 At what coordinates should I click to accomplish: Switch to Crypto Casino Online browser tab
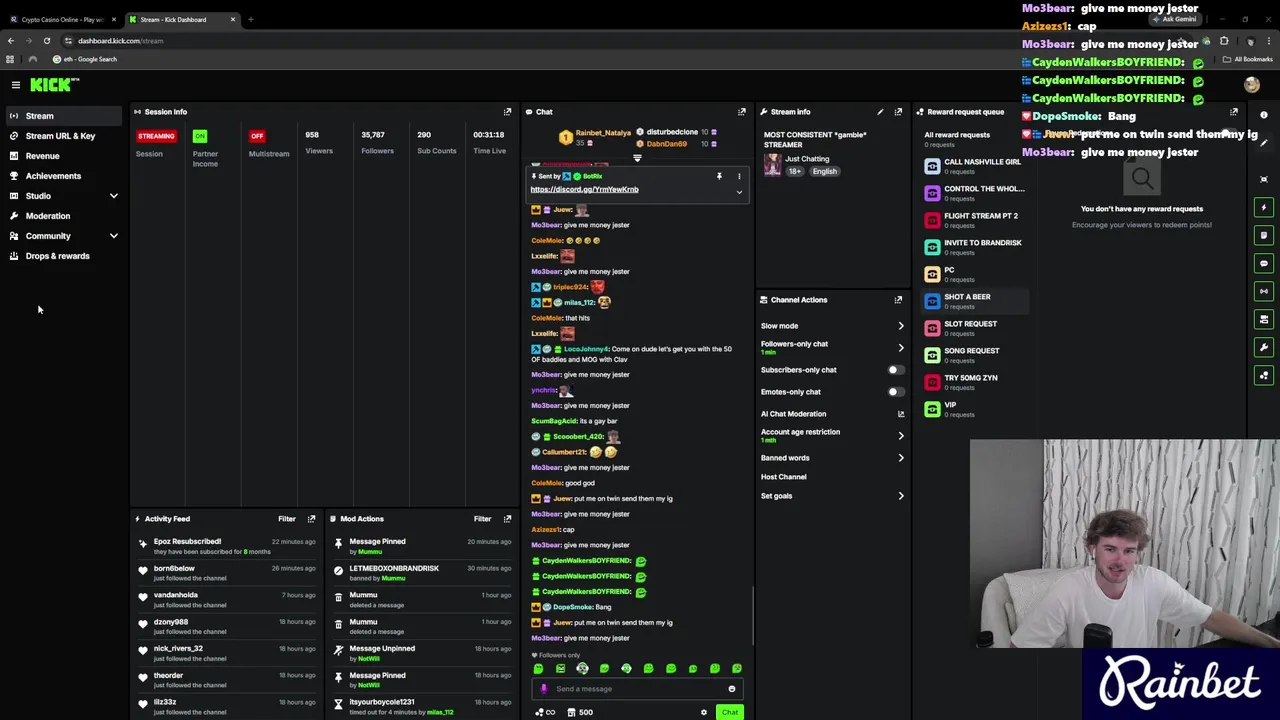60,19
